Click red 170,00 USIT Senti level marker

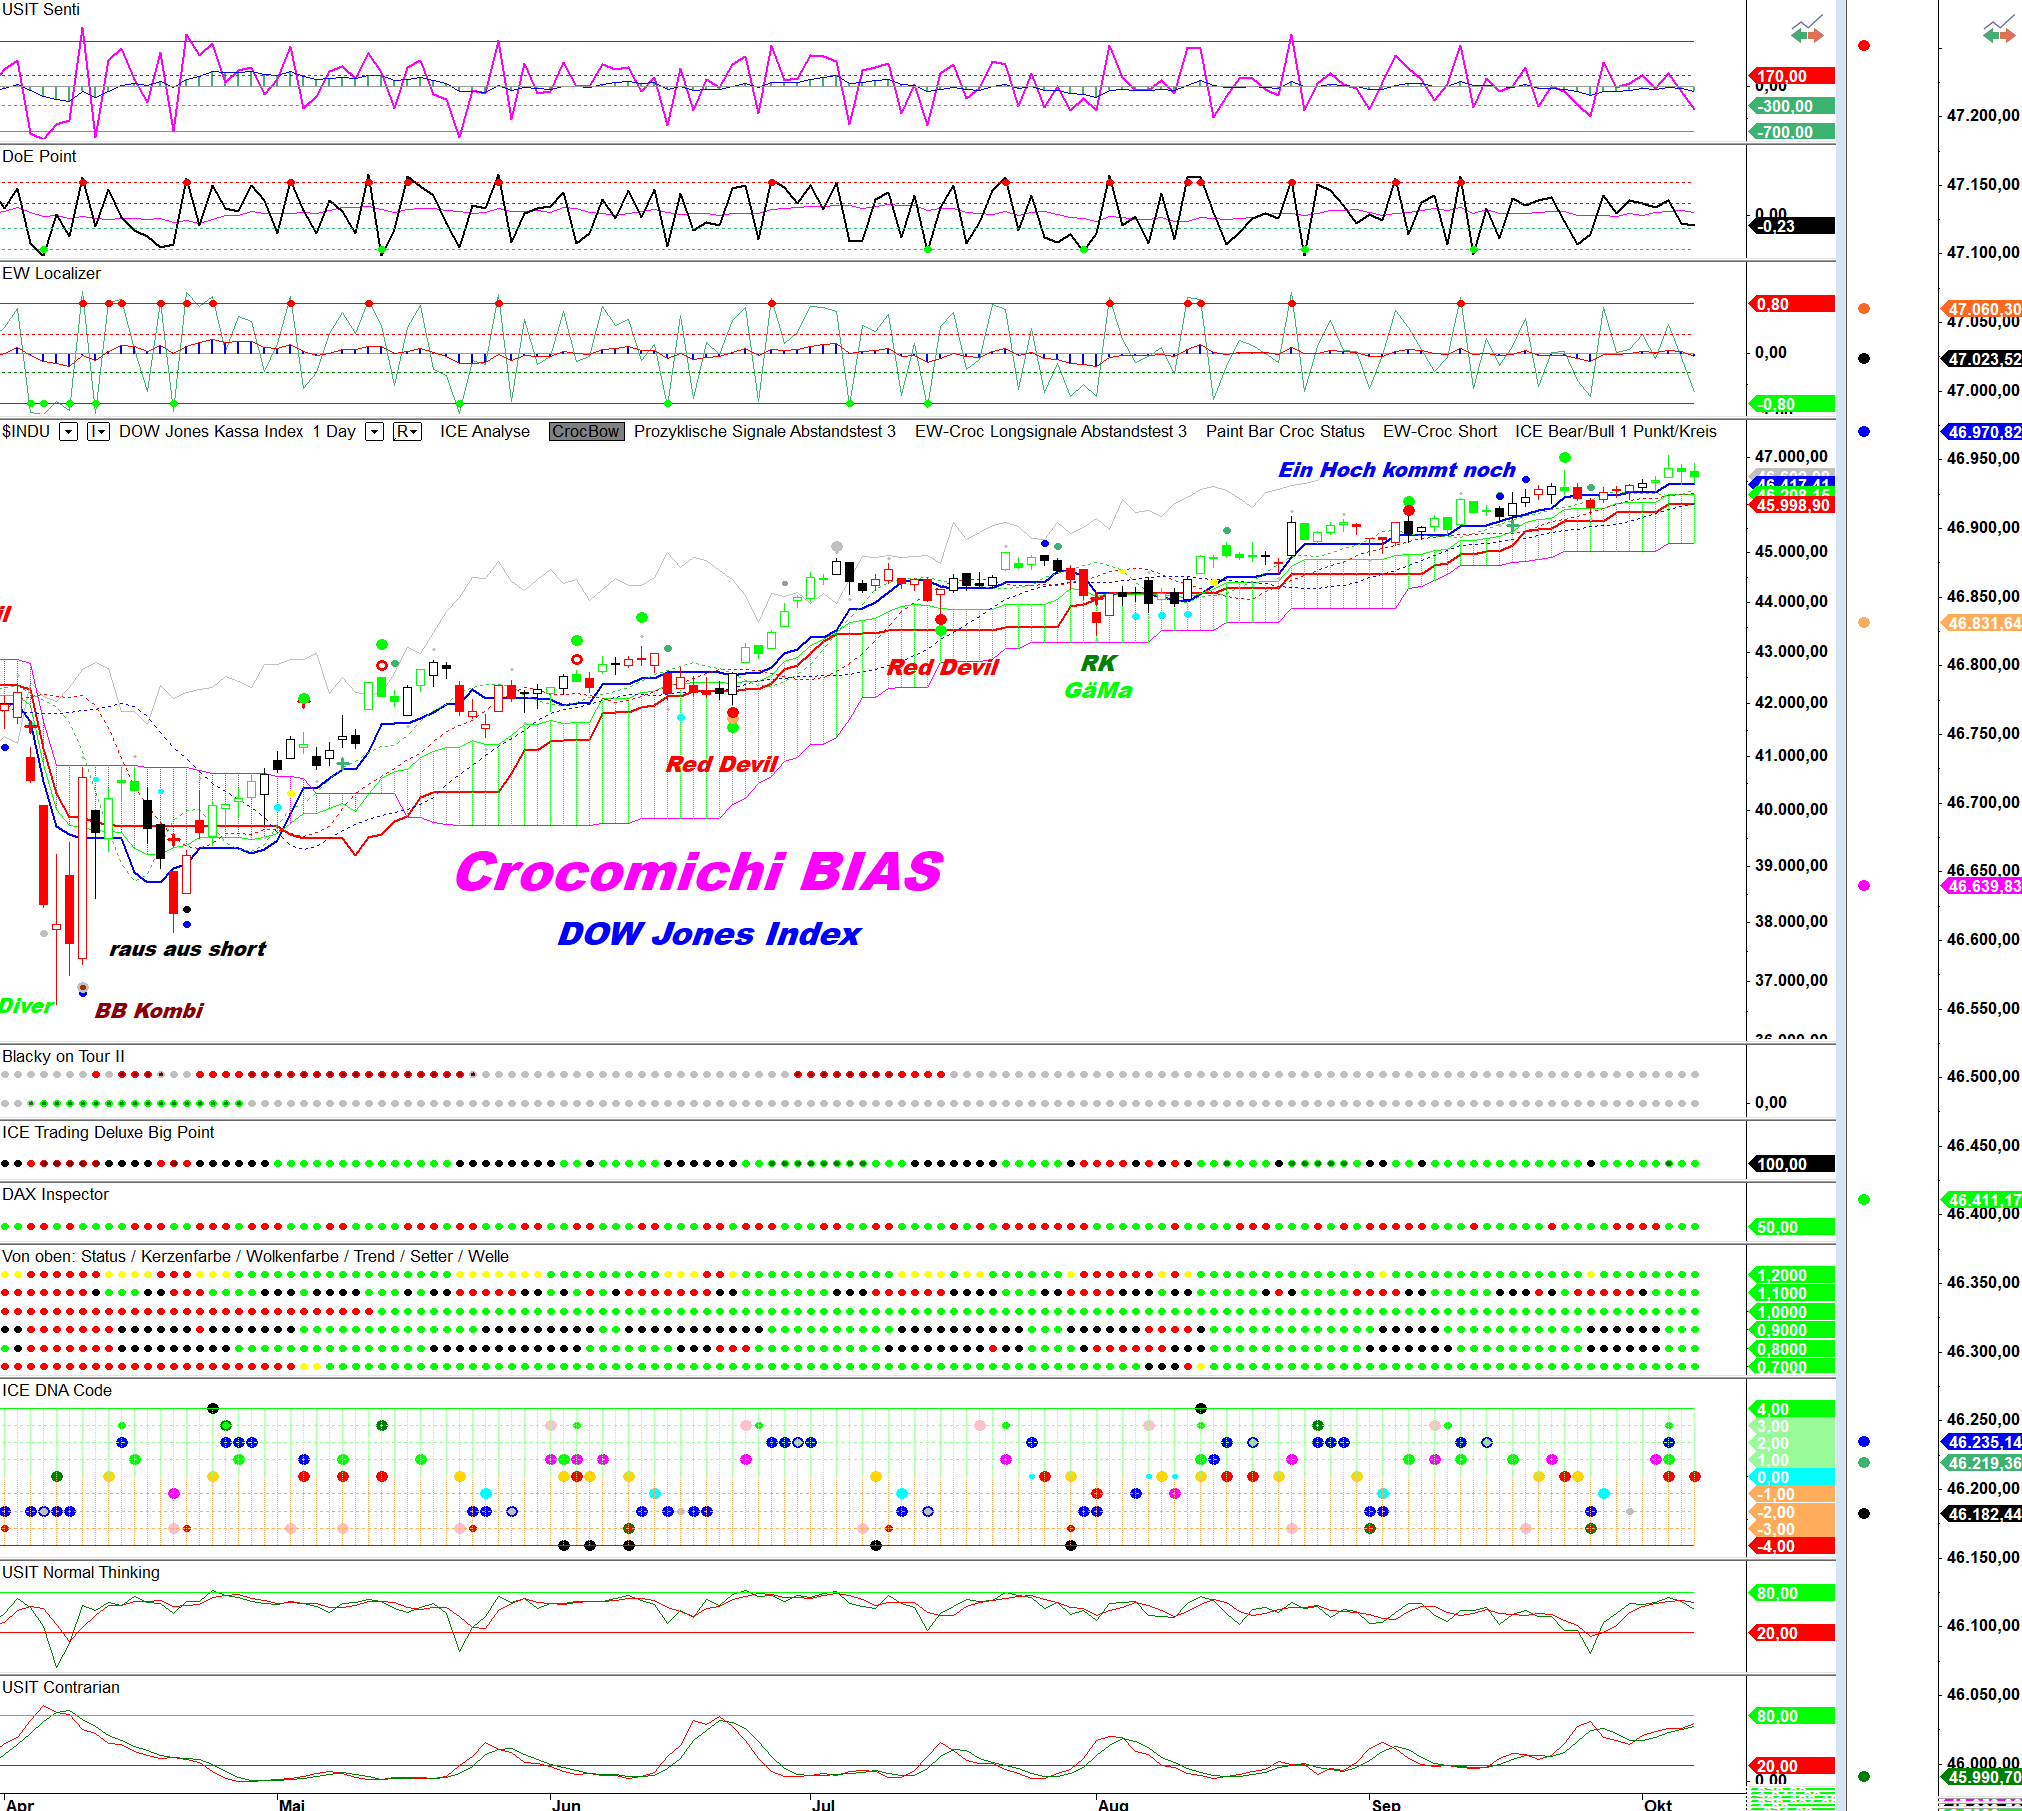click(1791, 76)
